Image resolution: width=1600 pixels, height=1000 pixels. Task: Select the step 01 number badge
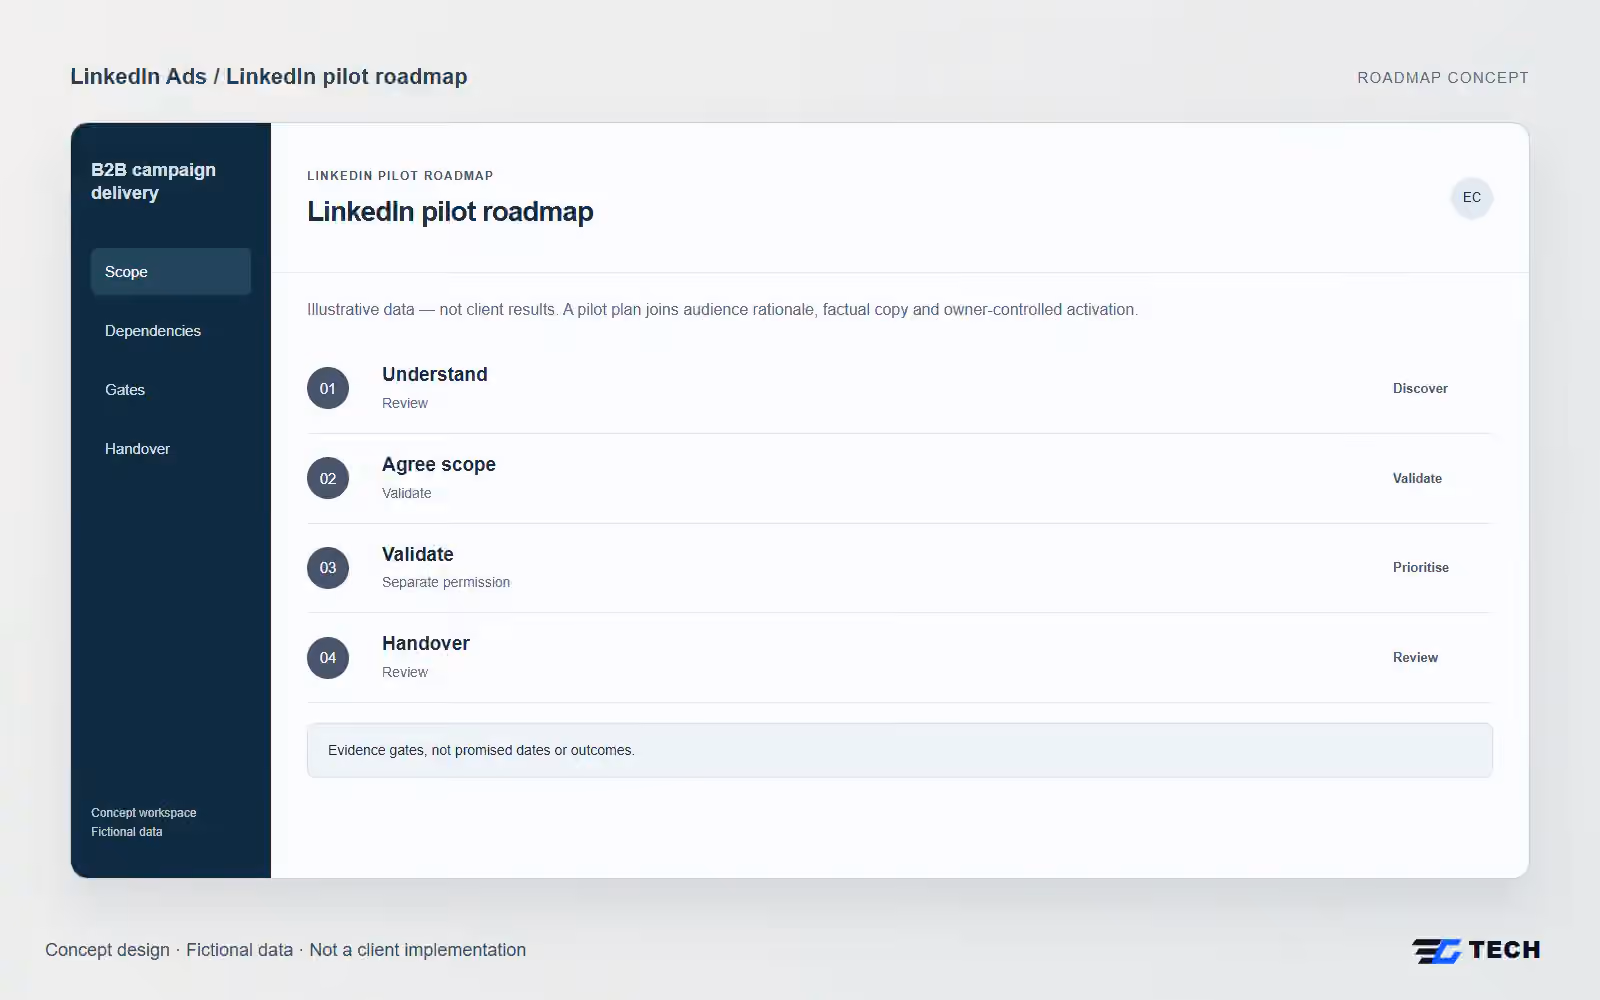[x=328, y=389]
